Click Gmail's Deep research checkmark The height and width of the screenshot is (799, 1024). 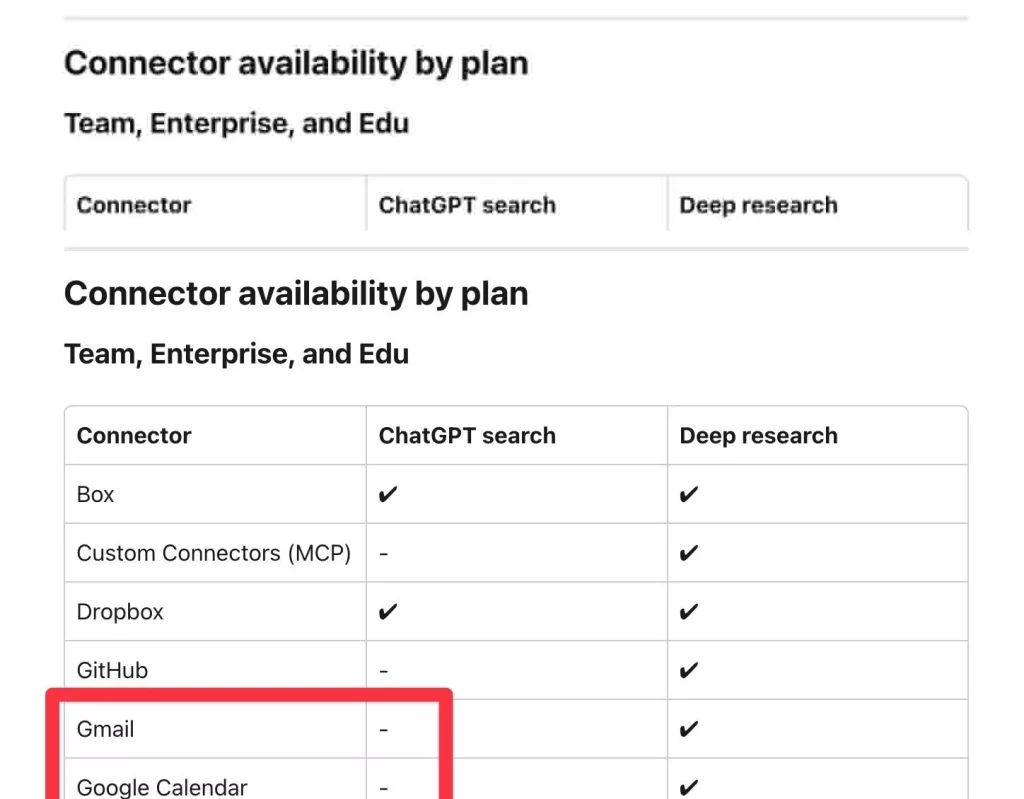click(x=689, y=729)
